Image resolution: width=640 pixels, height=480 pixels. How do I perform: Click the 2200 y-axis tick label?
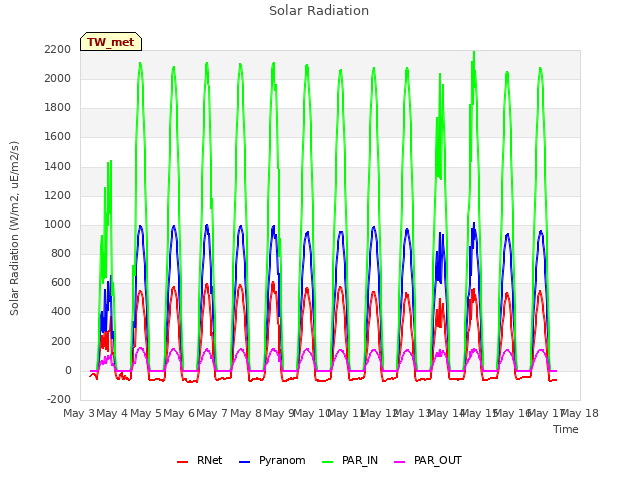tap(58, 49)
